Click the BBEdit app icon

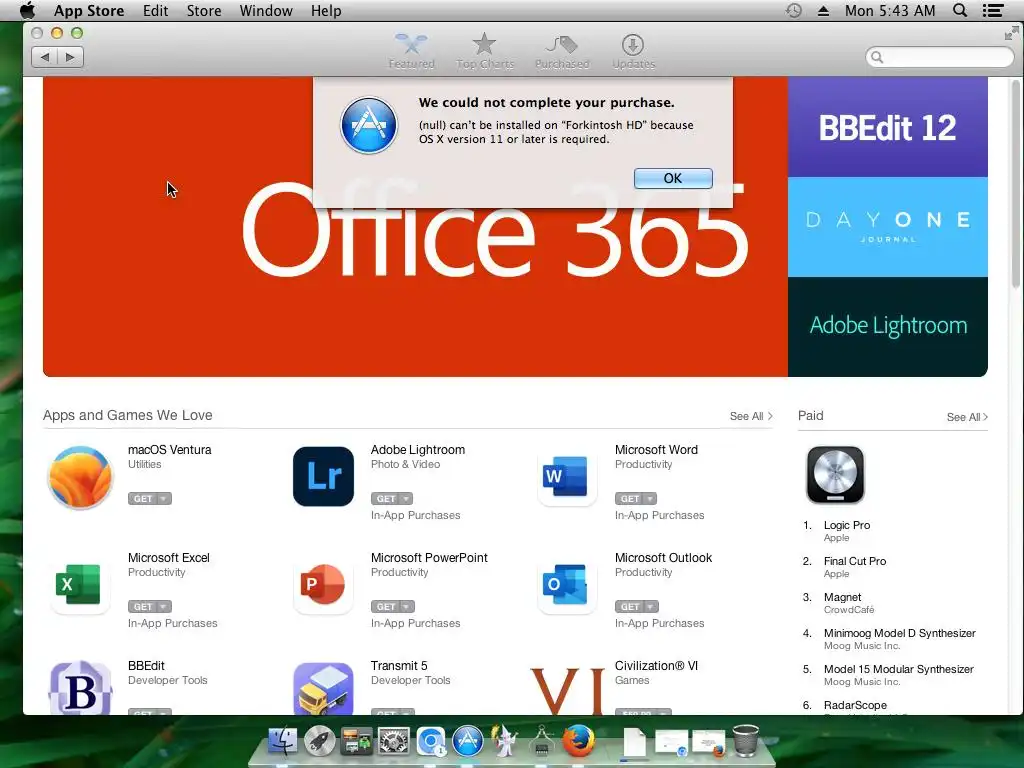[80, 688]
